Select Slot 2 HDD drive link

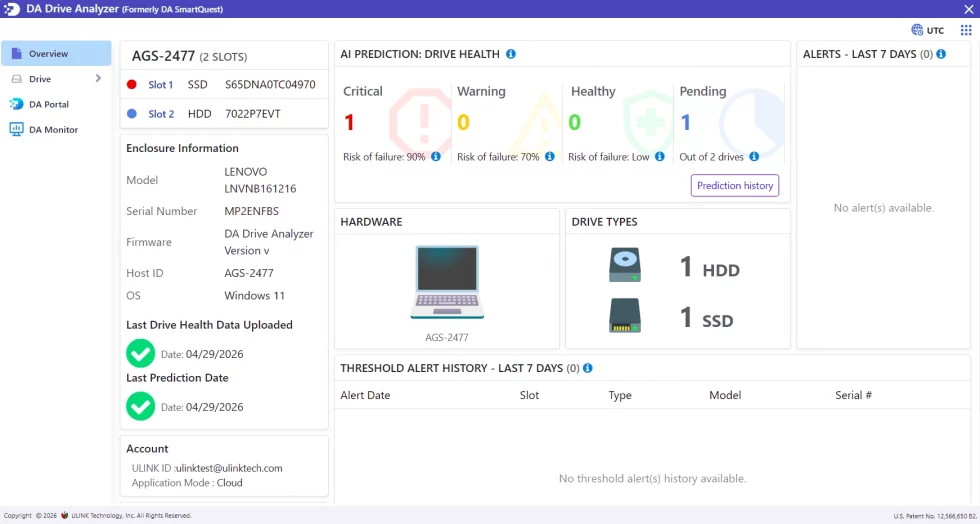click(x=161, y=114)
